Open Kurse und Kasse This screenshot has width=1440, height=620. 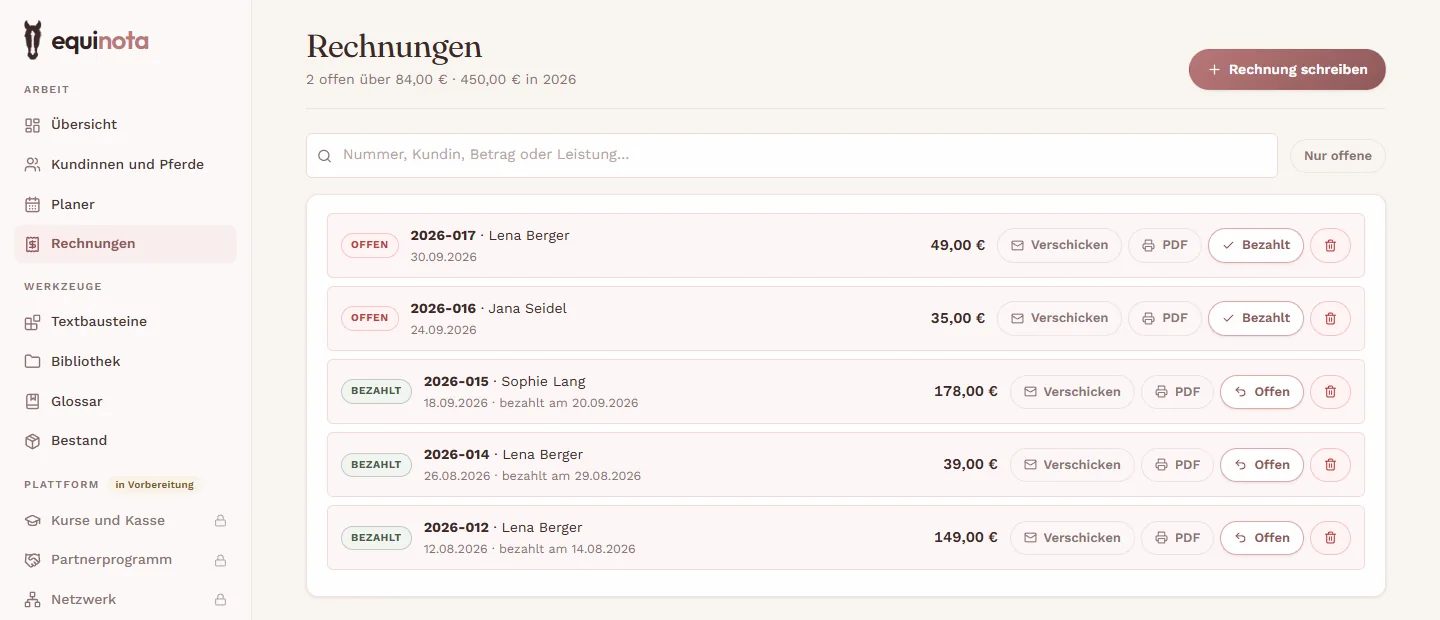point(125,521)
